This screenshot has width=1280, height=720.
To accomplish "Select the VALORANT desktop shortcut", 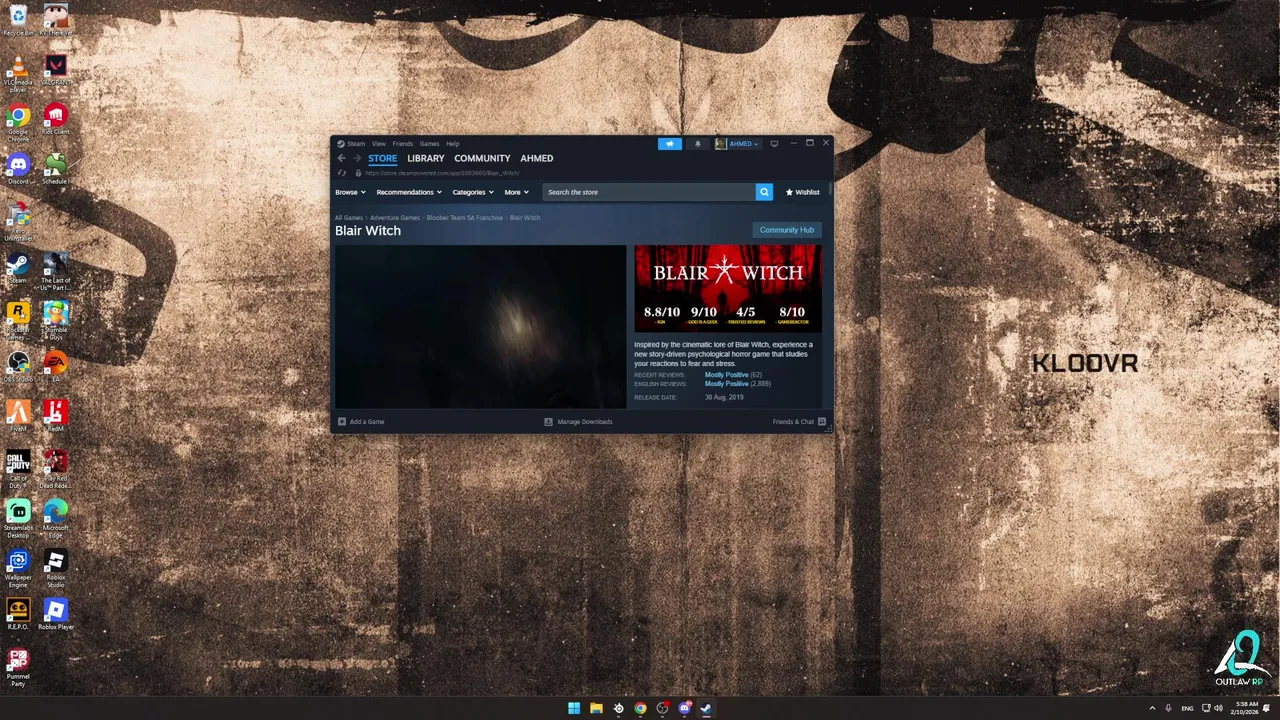I will click(56, 70).
